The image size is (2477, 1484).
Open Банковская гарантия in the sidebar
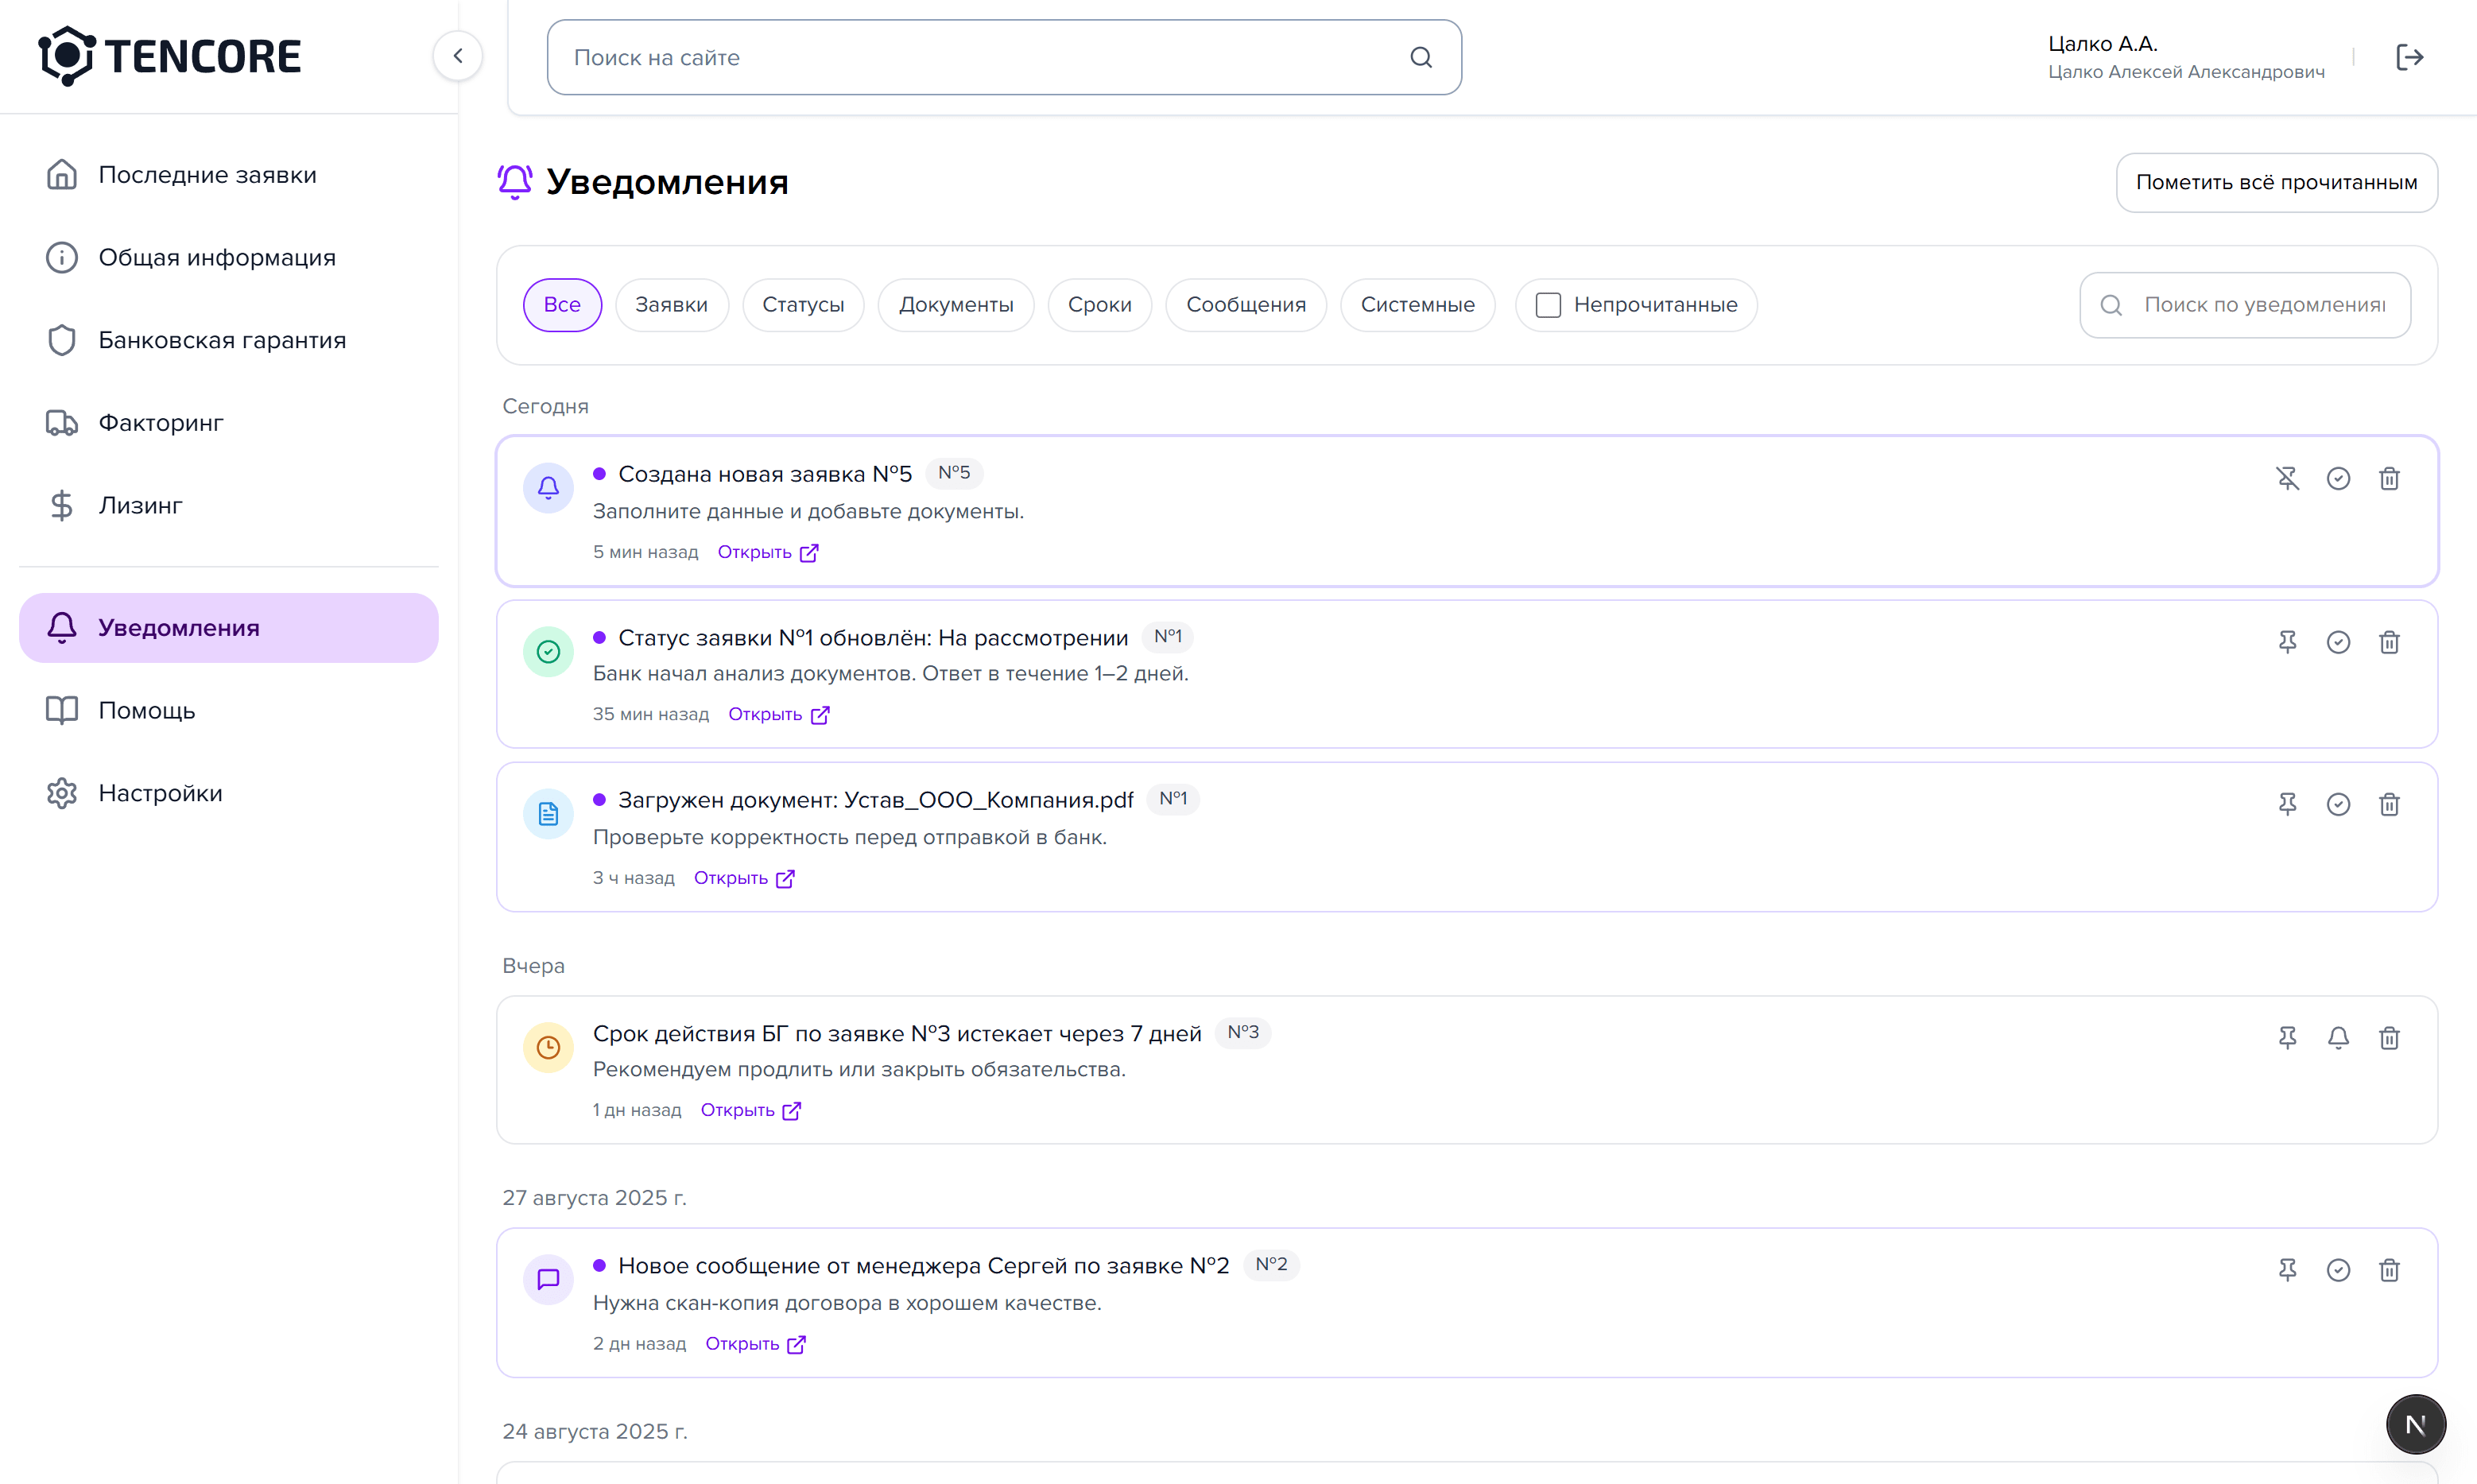coord(222,340)
